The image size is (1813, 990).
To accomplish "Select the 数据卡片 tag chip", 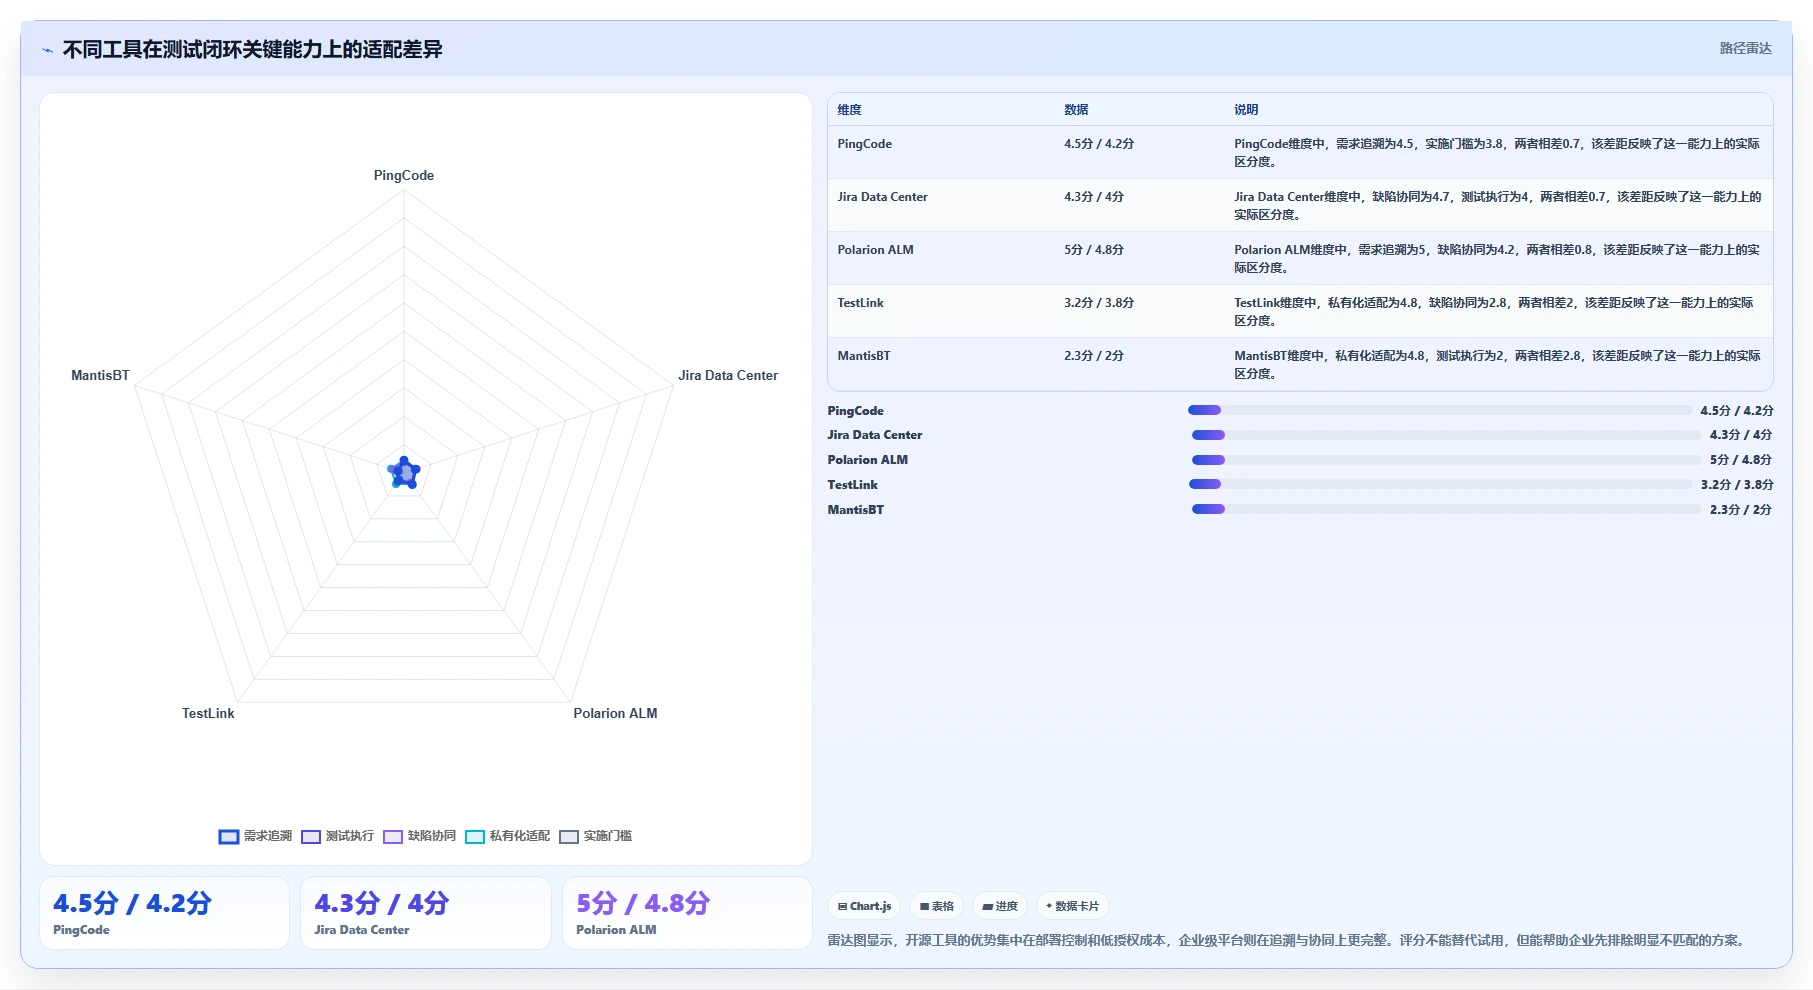I will point(1072,906).
